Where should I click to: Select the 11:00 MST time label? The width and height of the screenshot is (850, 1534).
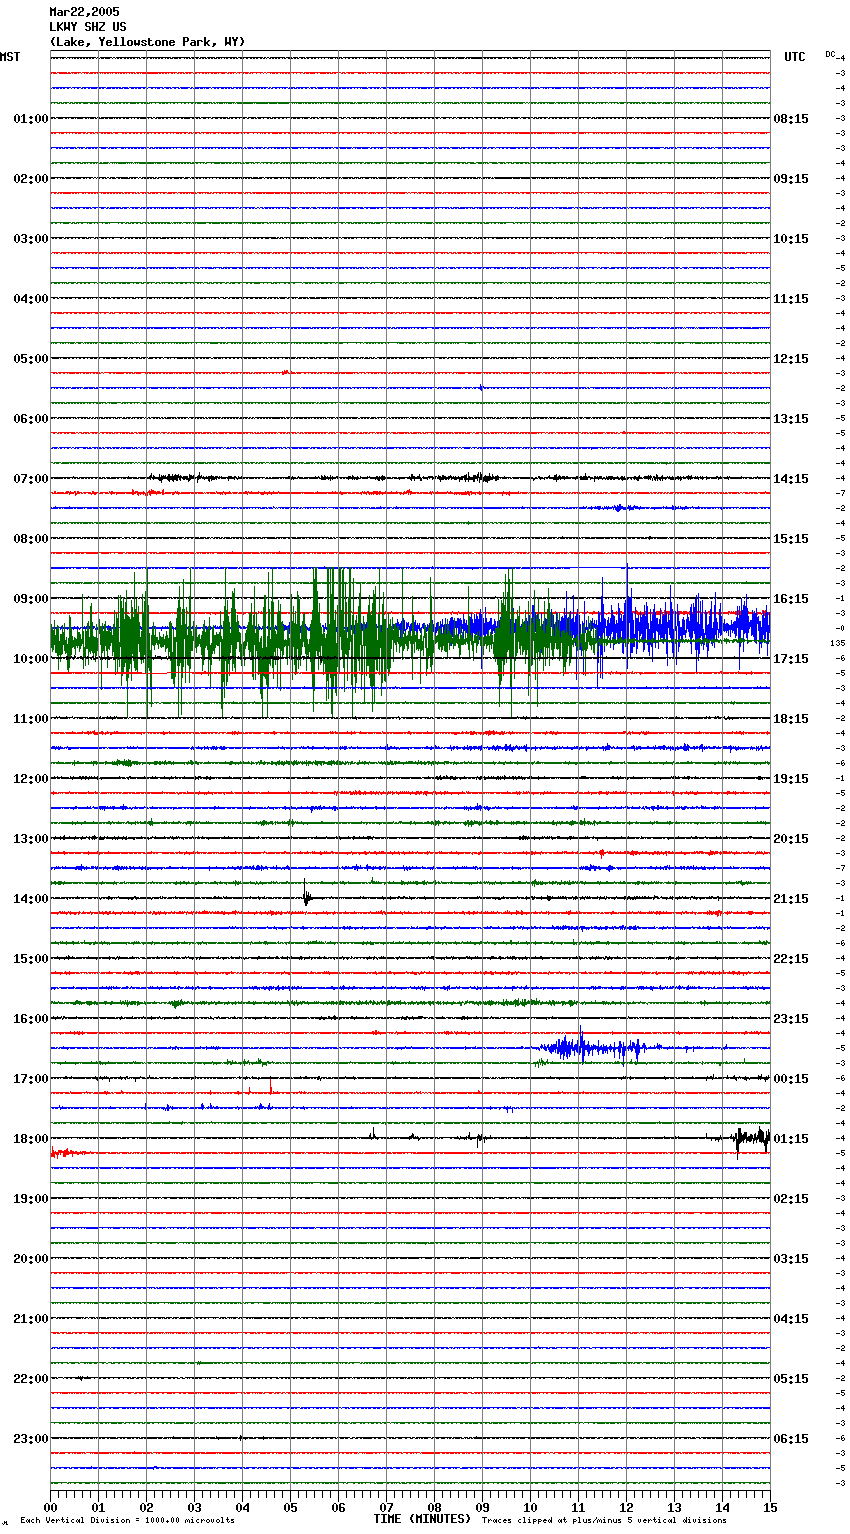pos(31,719)
